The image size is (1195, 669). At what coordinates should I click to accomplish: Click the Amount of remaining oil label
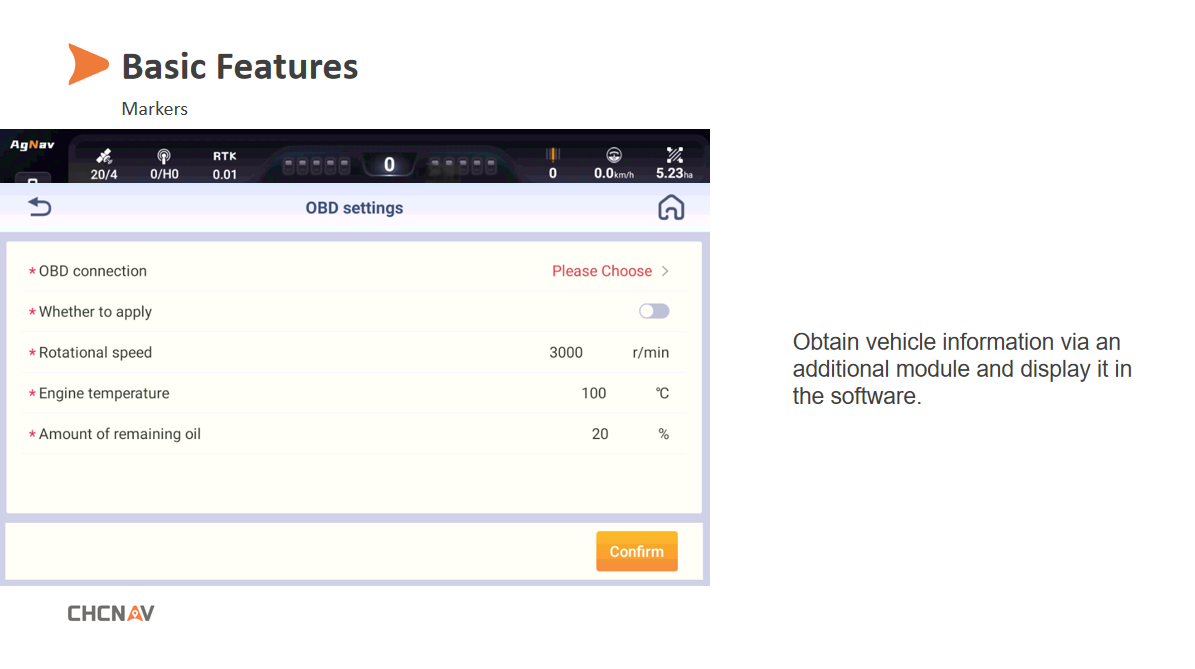click(x=119, y=434)
